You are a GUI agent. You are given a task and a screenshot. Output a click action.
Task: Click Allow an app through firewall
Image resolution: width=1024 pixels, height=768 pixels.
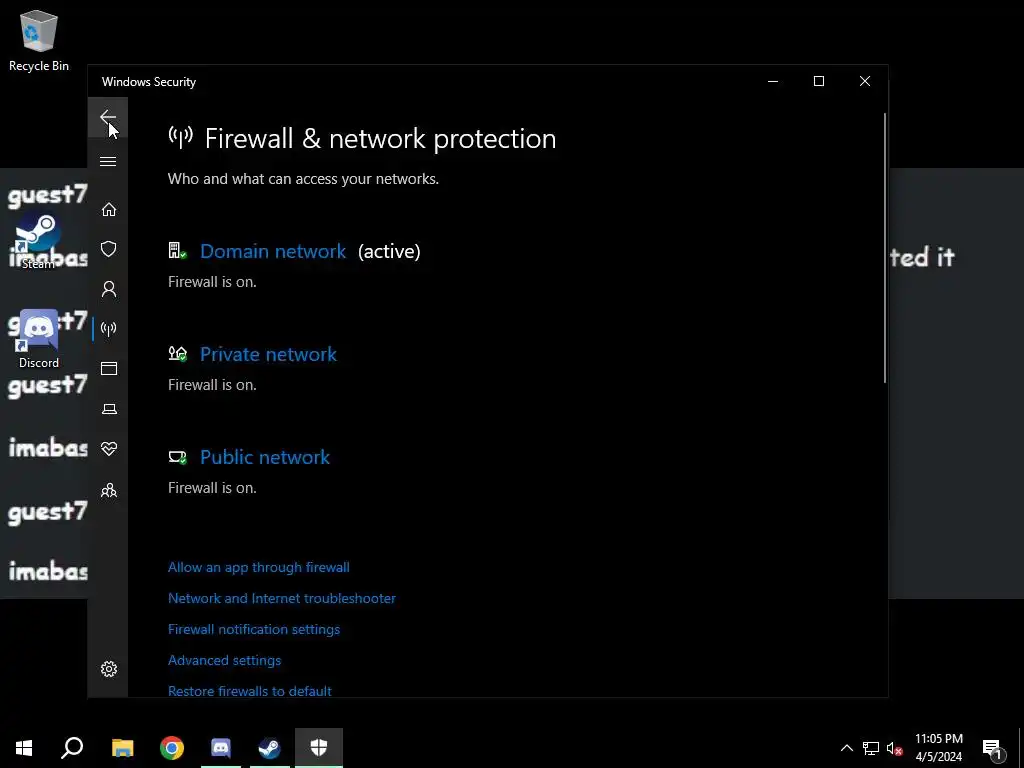258,567
